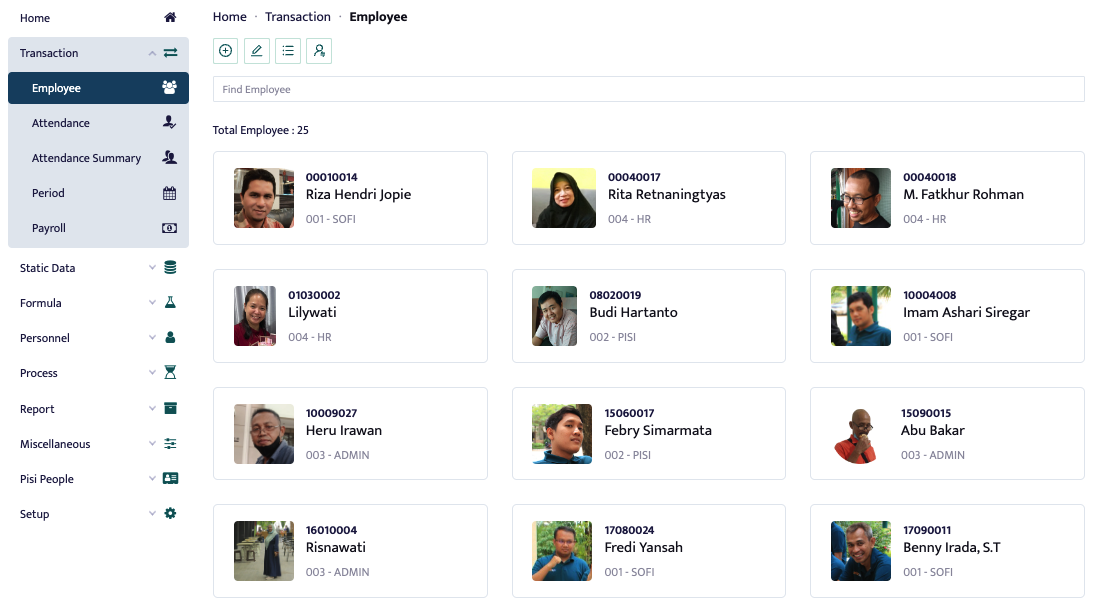Select the Pisi People badge icon
This screenshot has height=610, width=1097.
tap(171, 478)
